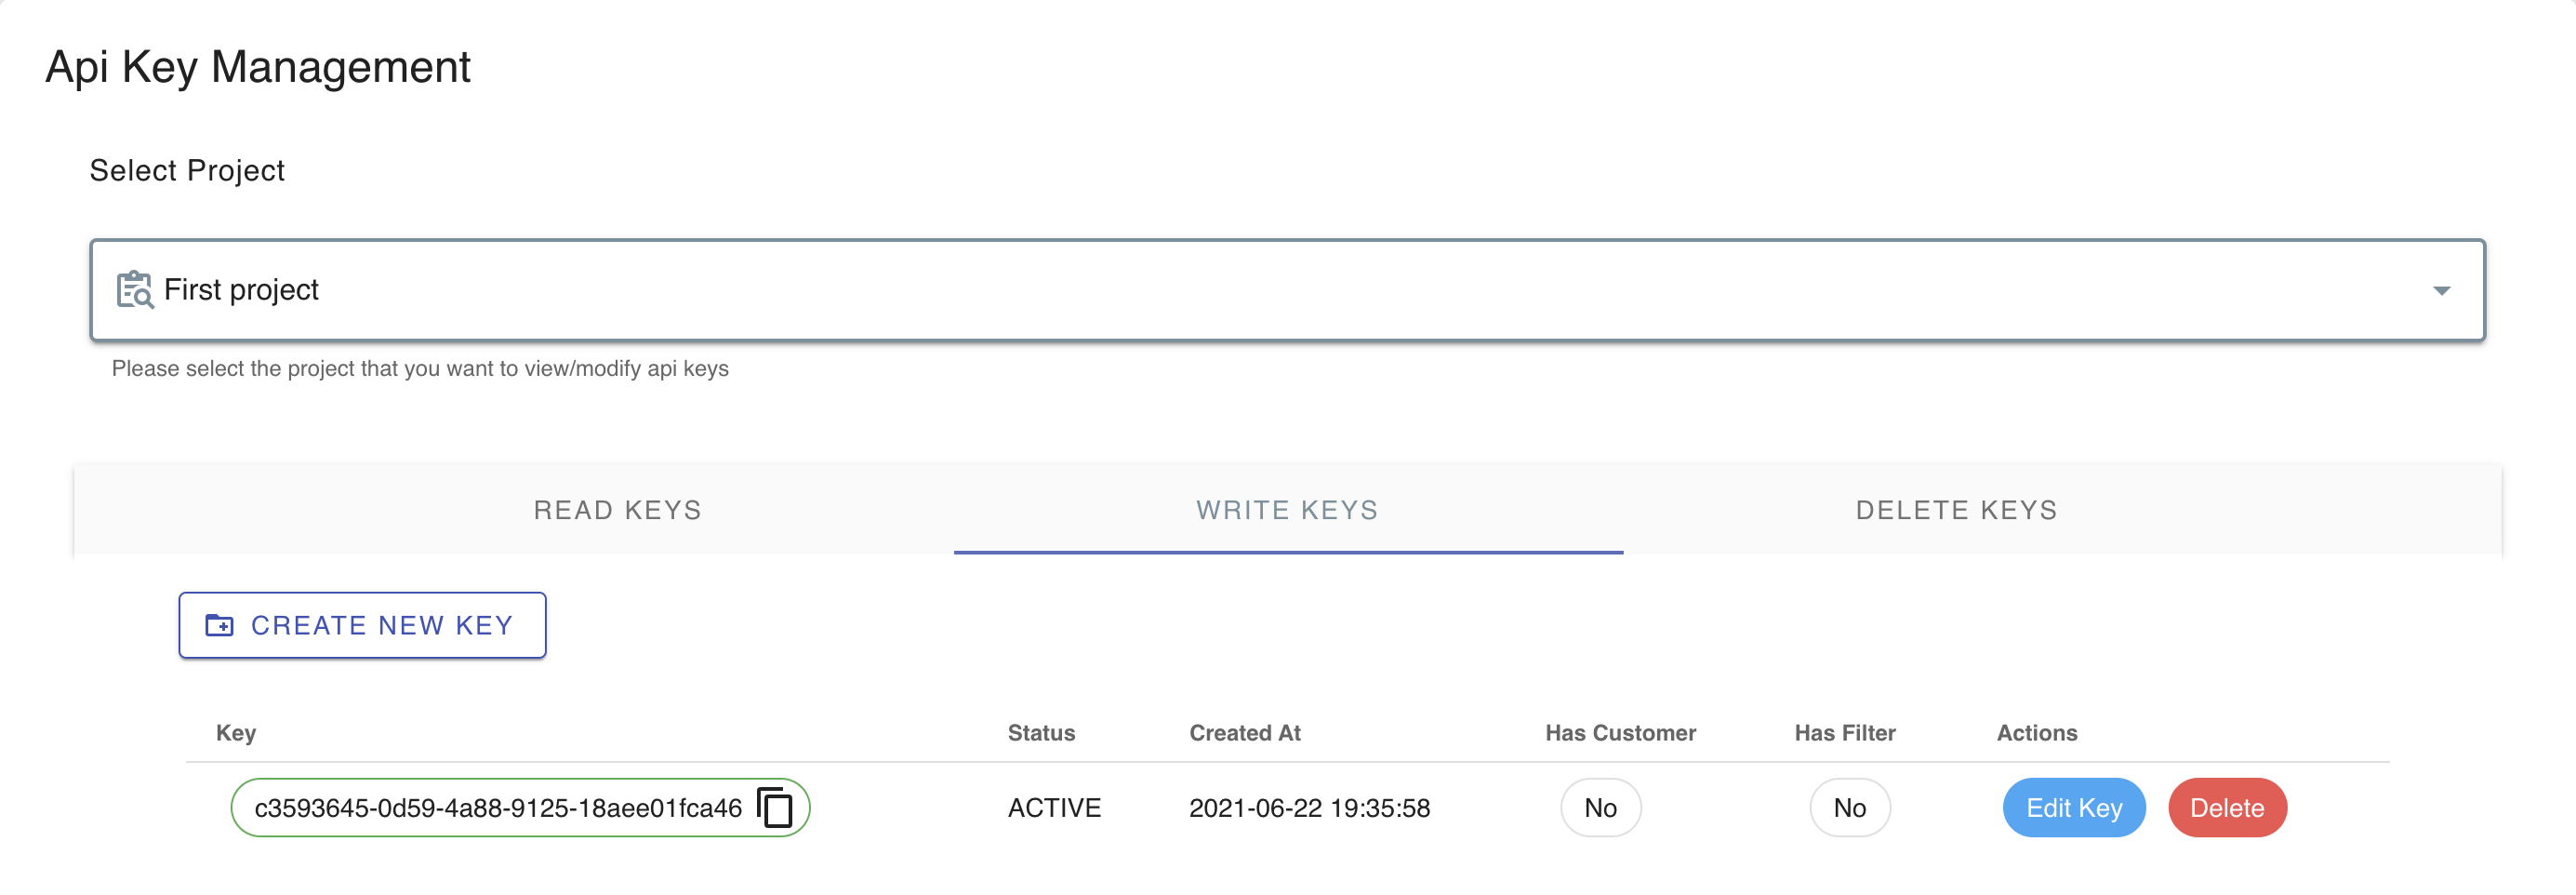The height and width of the screenshot is (895, 2576).
Task: Switch to the DELETE KEYS tab
Action: click(1955, 510)
